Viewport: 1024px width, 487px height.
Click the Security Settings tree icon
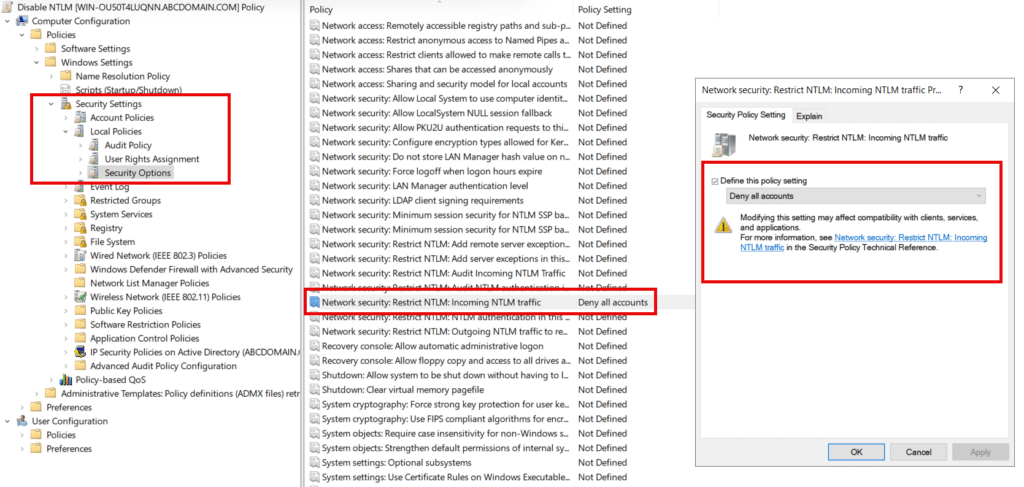coord(65,104)
